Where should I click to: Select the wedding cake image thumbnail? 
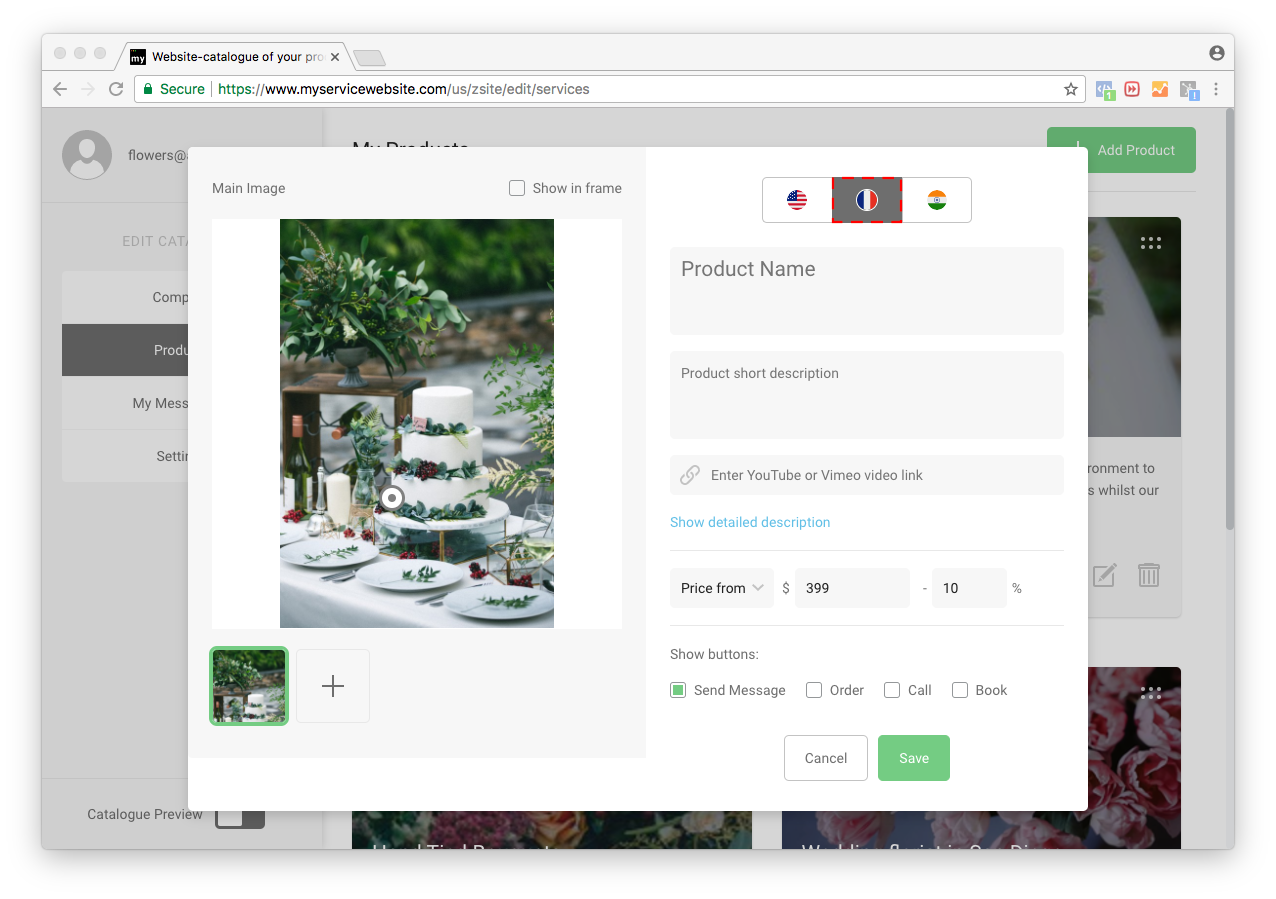pos(249,686)
